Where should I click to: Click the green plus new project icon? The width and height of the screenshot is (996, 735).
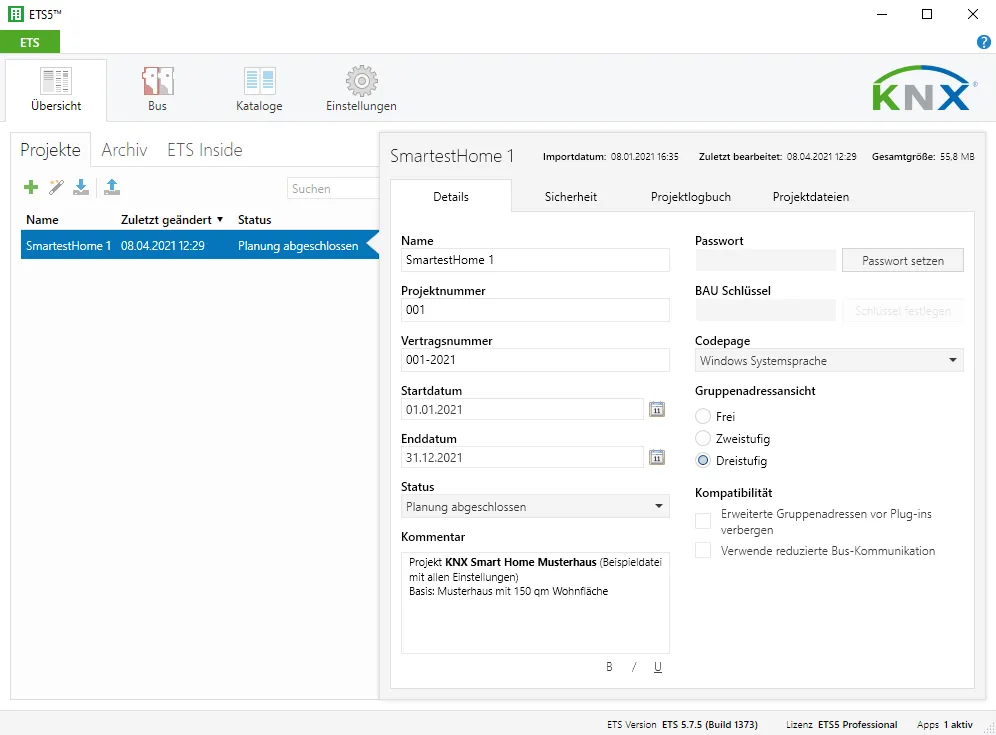click(30, 187)
